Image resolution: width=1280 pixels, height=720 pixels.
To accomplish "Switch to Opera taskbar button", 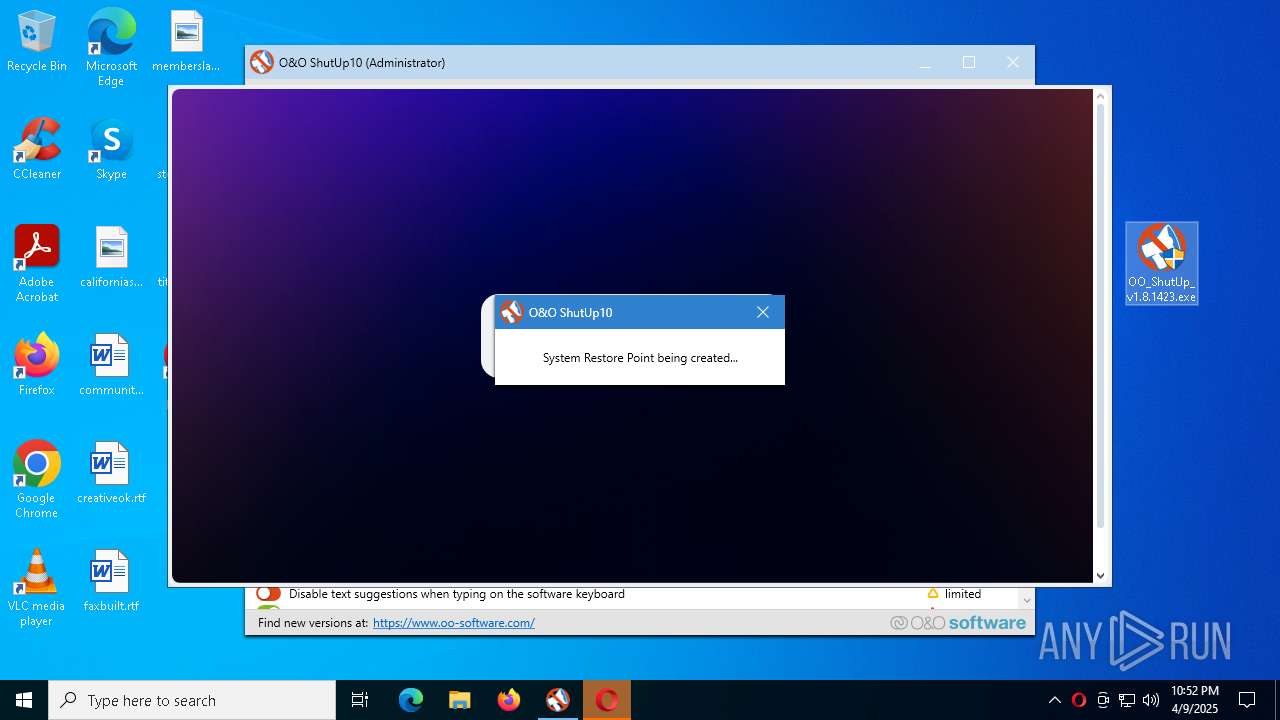I will pyautogui.click(x=607, y=700).
